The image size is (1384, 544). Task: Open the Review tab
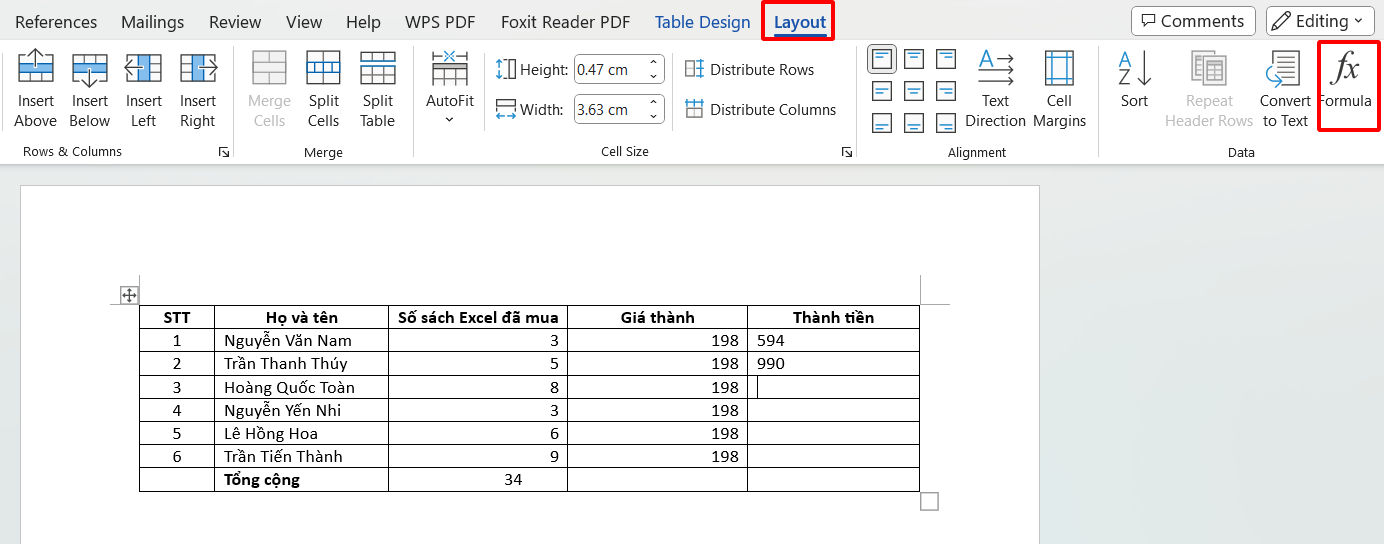pyautogui.click(x=235, y=22)
